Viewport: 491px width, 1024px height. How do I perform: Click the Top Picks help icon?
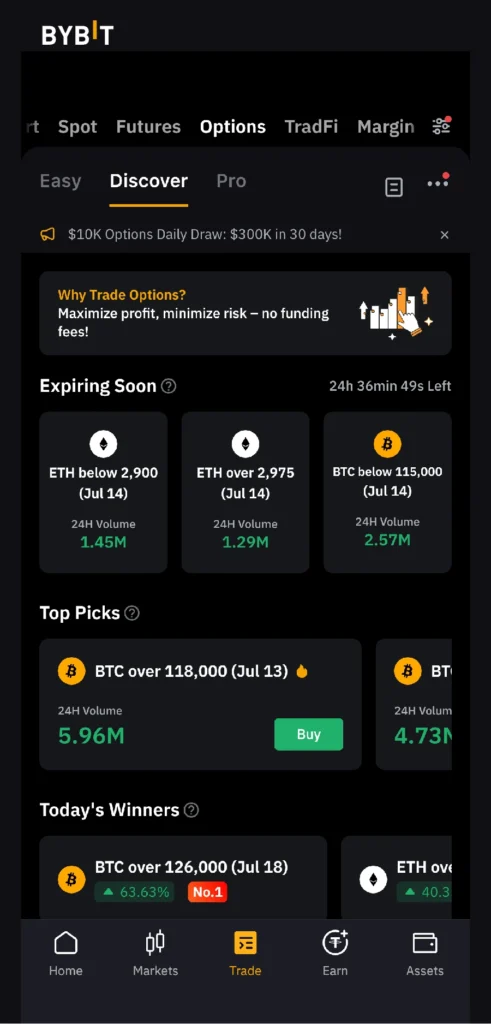[132, 613]
